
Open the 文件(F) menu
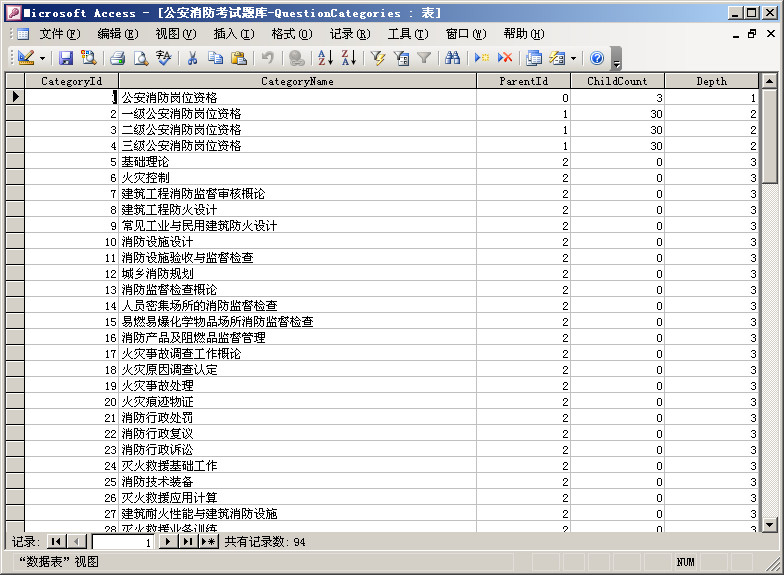[x=60, y=34]
